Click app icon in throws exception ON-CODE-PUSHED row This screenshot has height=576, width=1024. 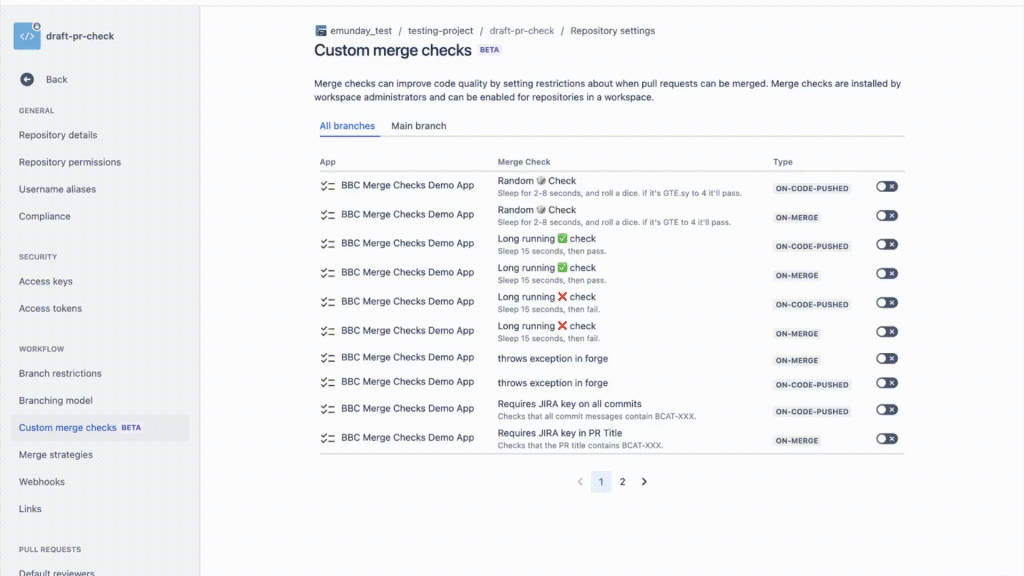pyautogui.click(x=328, y=383)
